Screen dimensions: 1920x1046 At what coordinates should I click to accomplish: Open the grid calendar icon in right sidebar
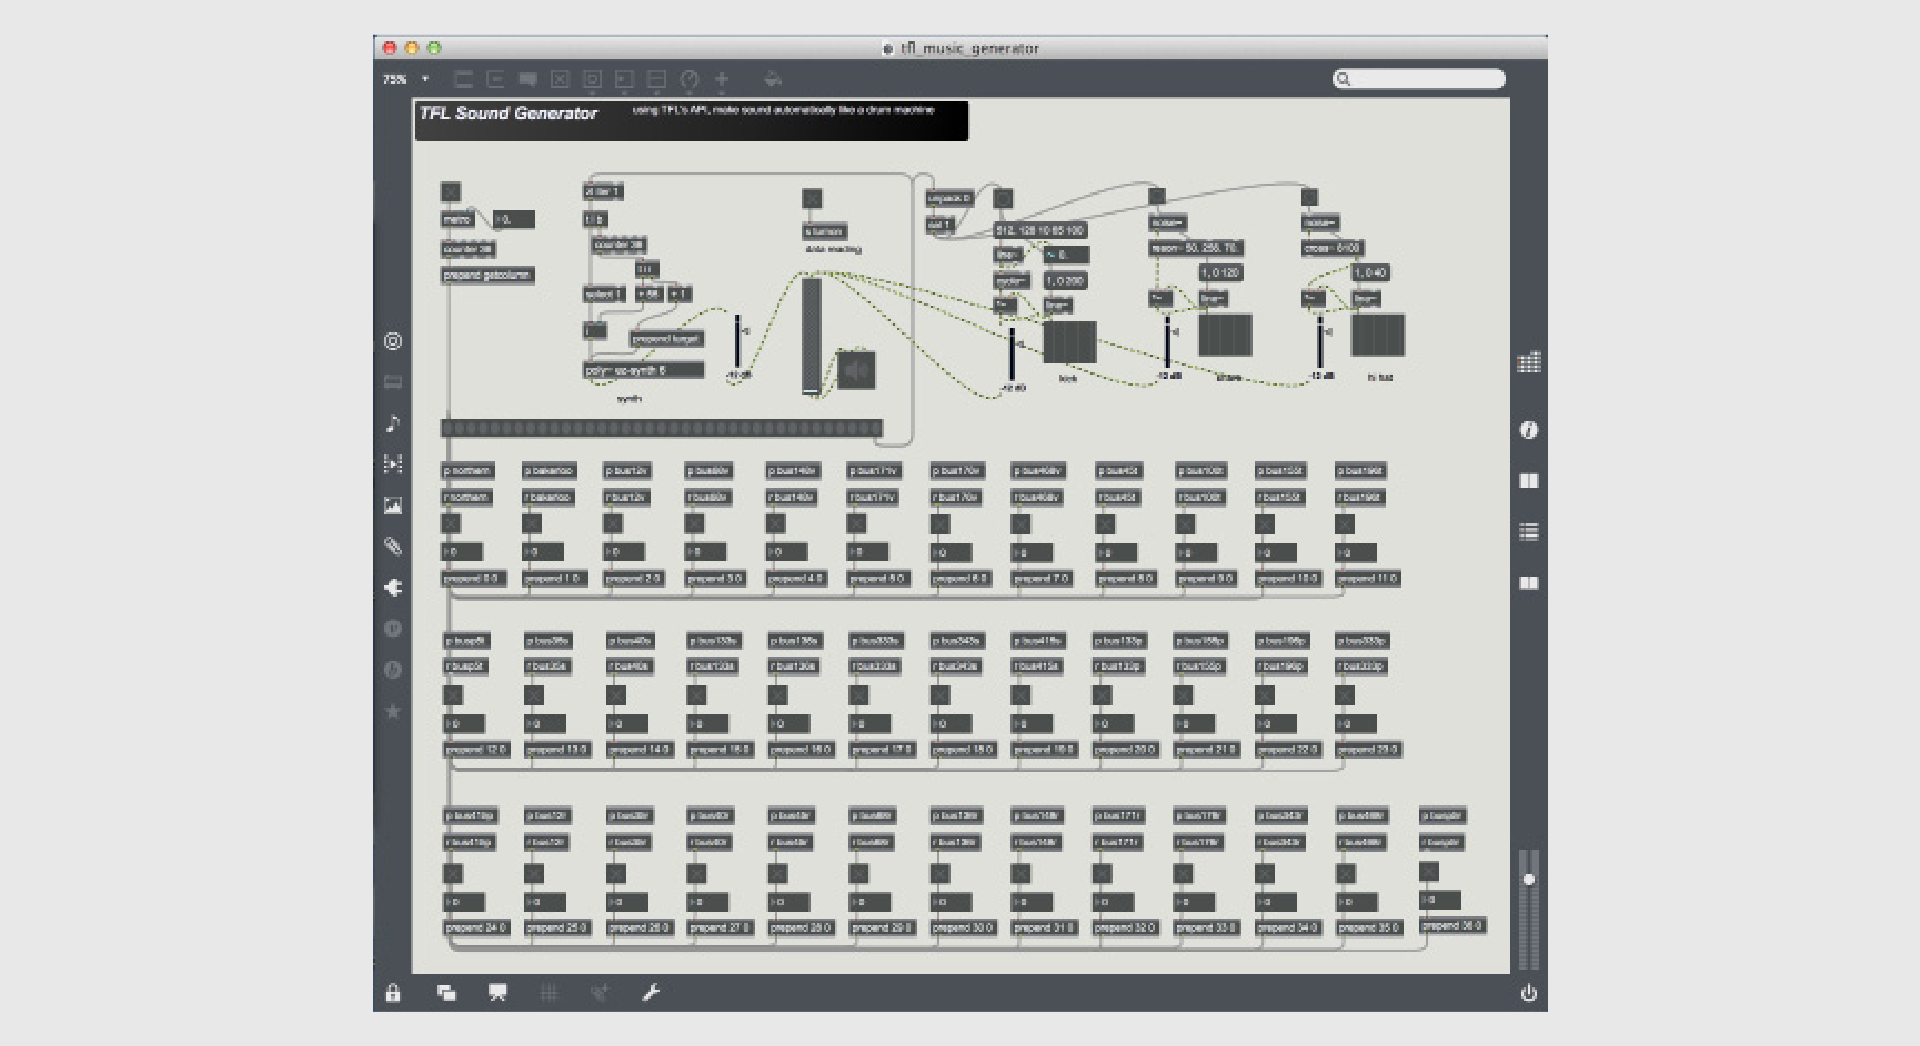pos(1528,362)
